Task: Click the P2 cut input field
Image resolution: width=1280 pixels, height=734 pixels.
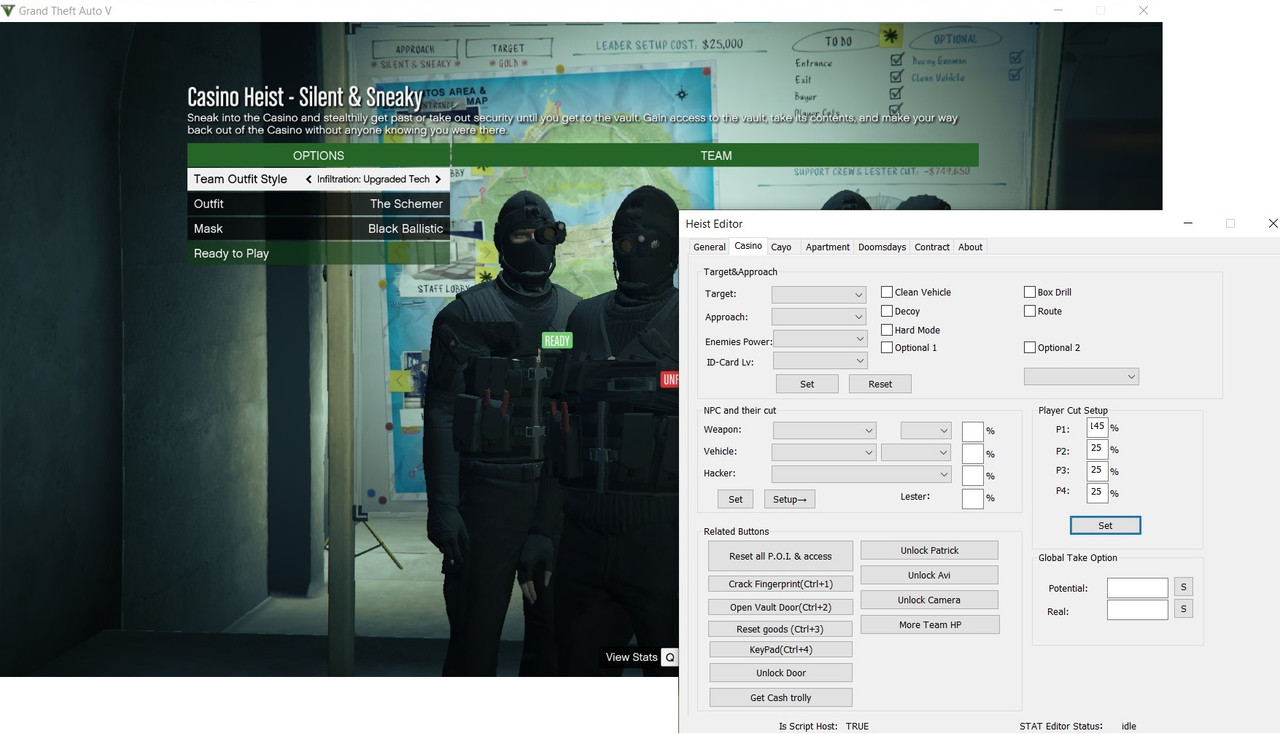Action: point(1096,449)
